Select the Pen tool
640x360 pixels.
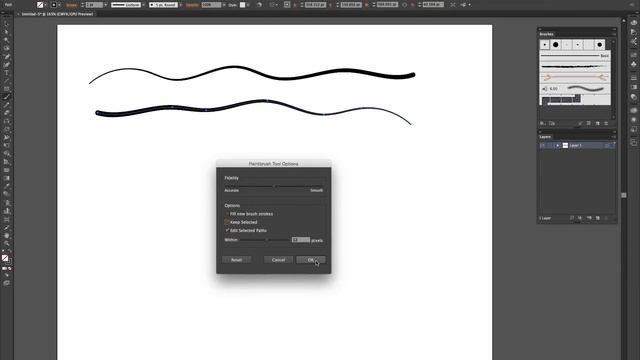click(7, 56)
